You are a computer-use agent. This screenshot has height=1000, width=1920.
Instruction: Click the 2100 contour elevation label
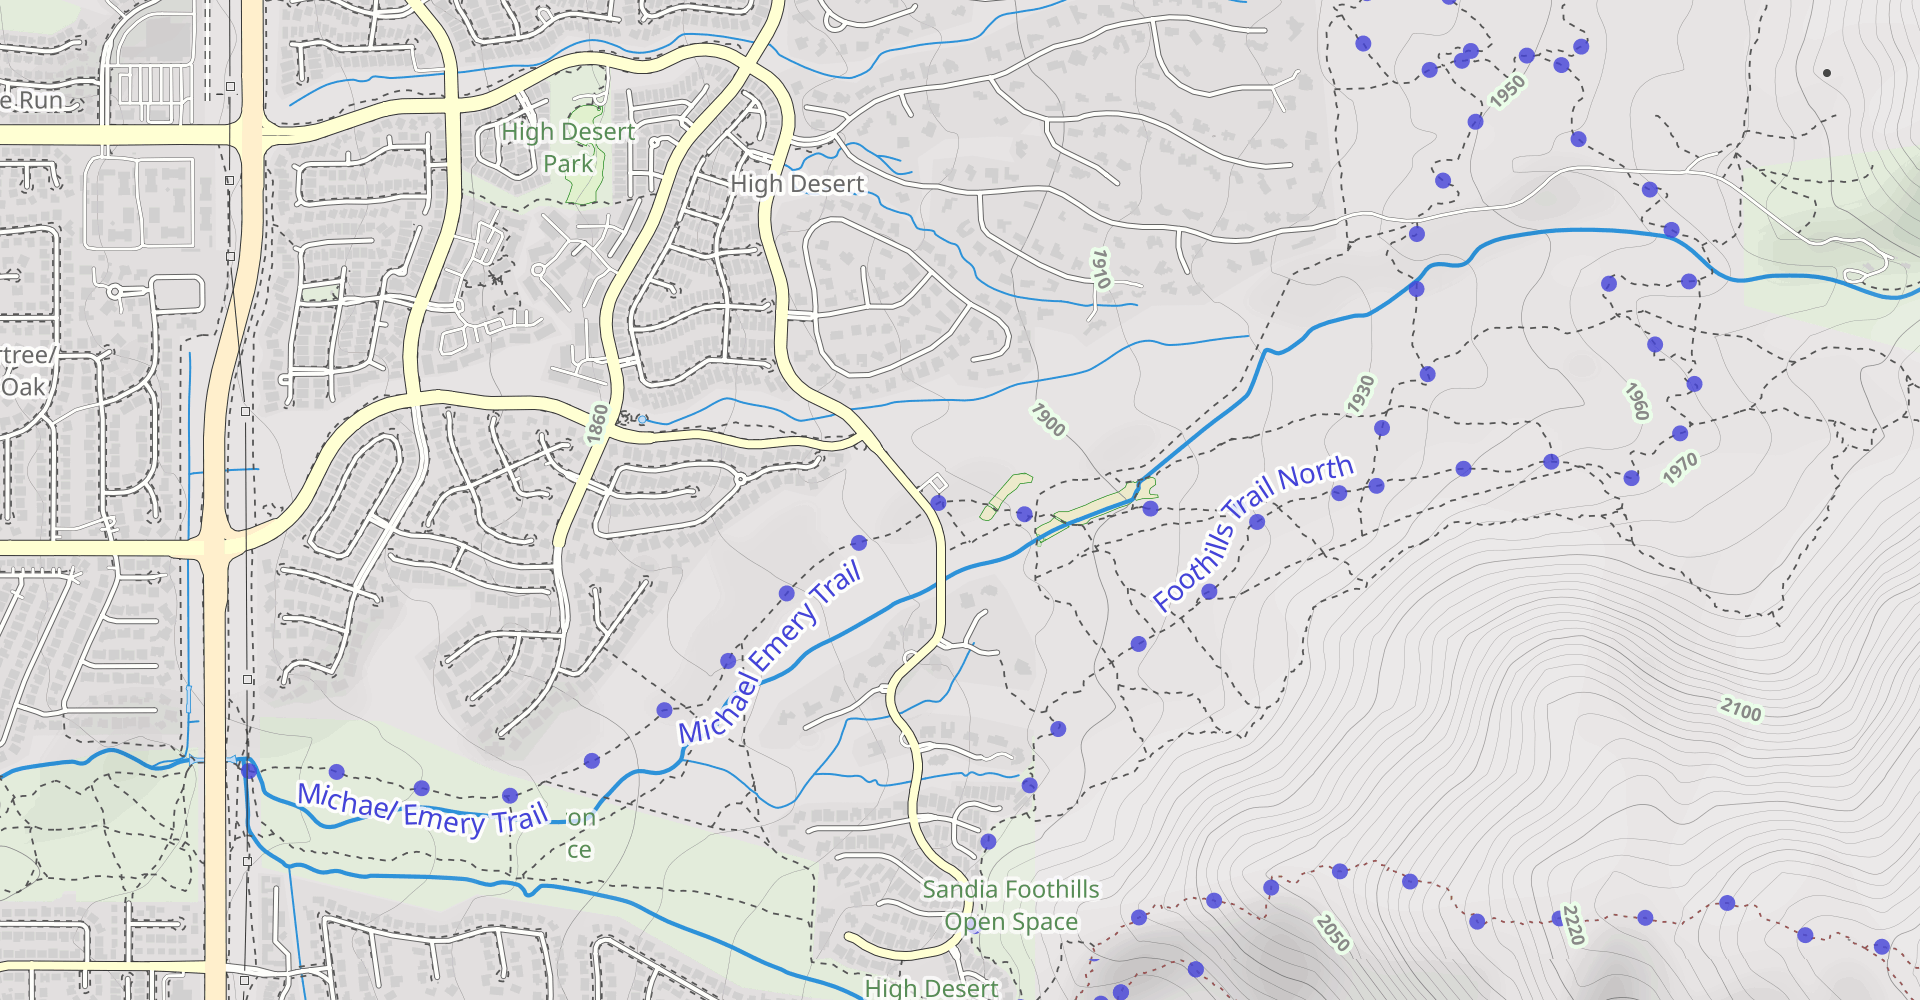(x=1741, y=711)
